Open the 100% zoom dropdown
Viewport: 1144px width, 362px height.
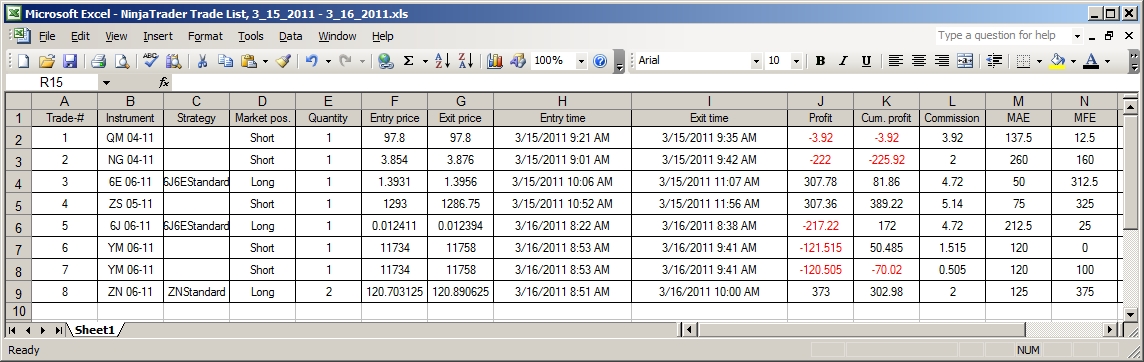click(x=581, y=61)
